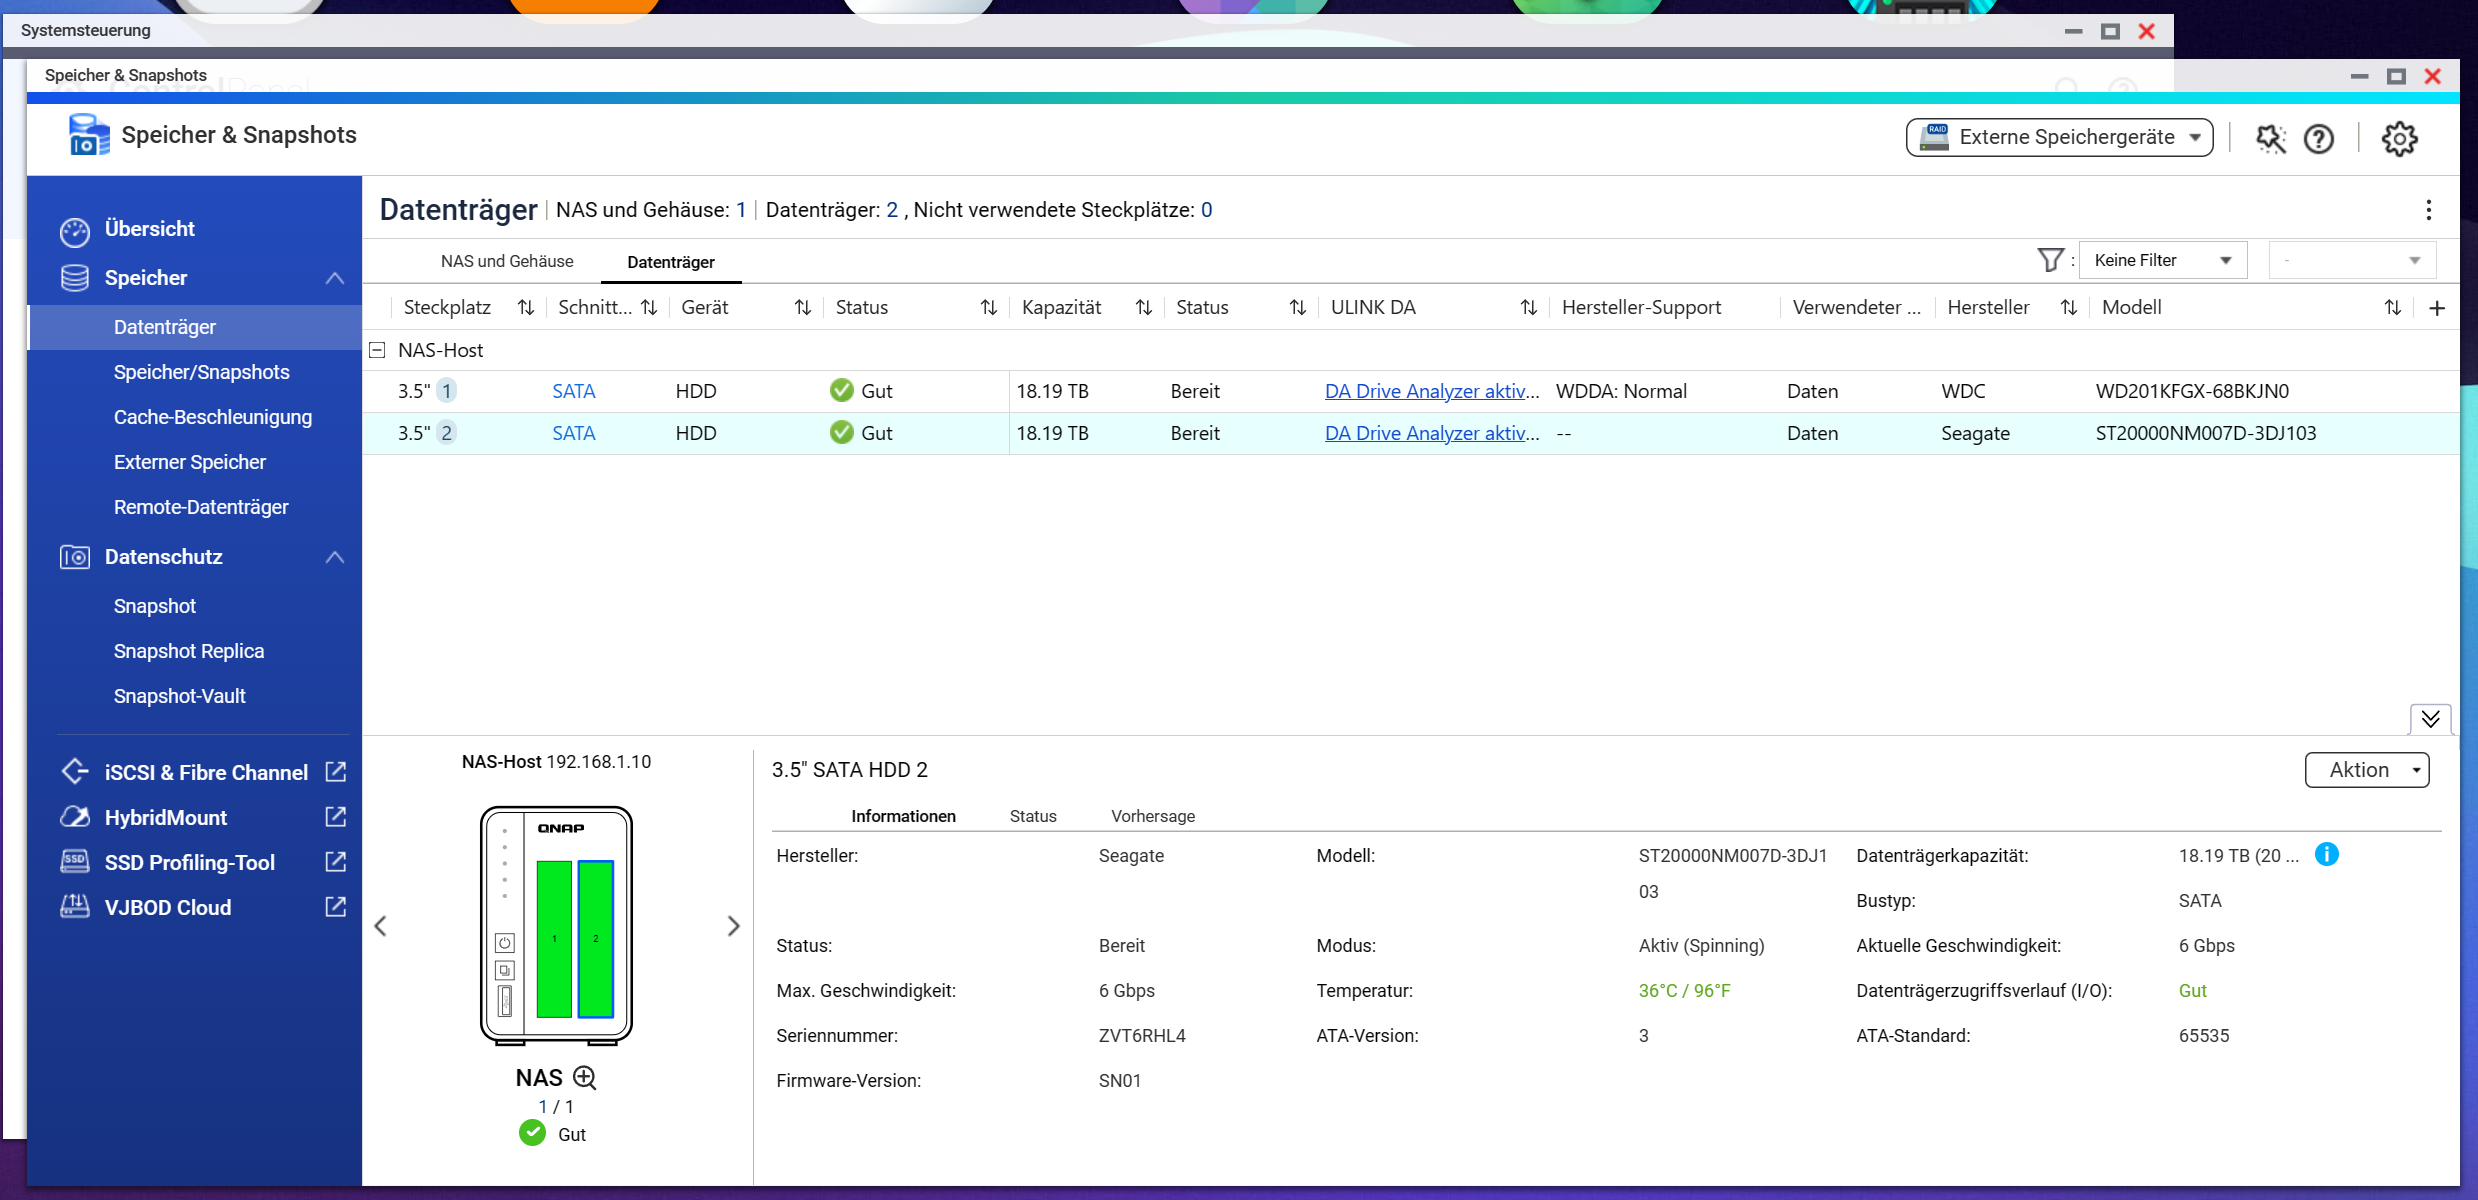Open the tools wrench icon in the header
This screenshot has height=1200, width=2478.
pyautogui.click(x=2270, y=139)
